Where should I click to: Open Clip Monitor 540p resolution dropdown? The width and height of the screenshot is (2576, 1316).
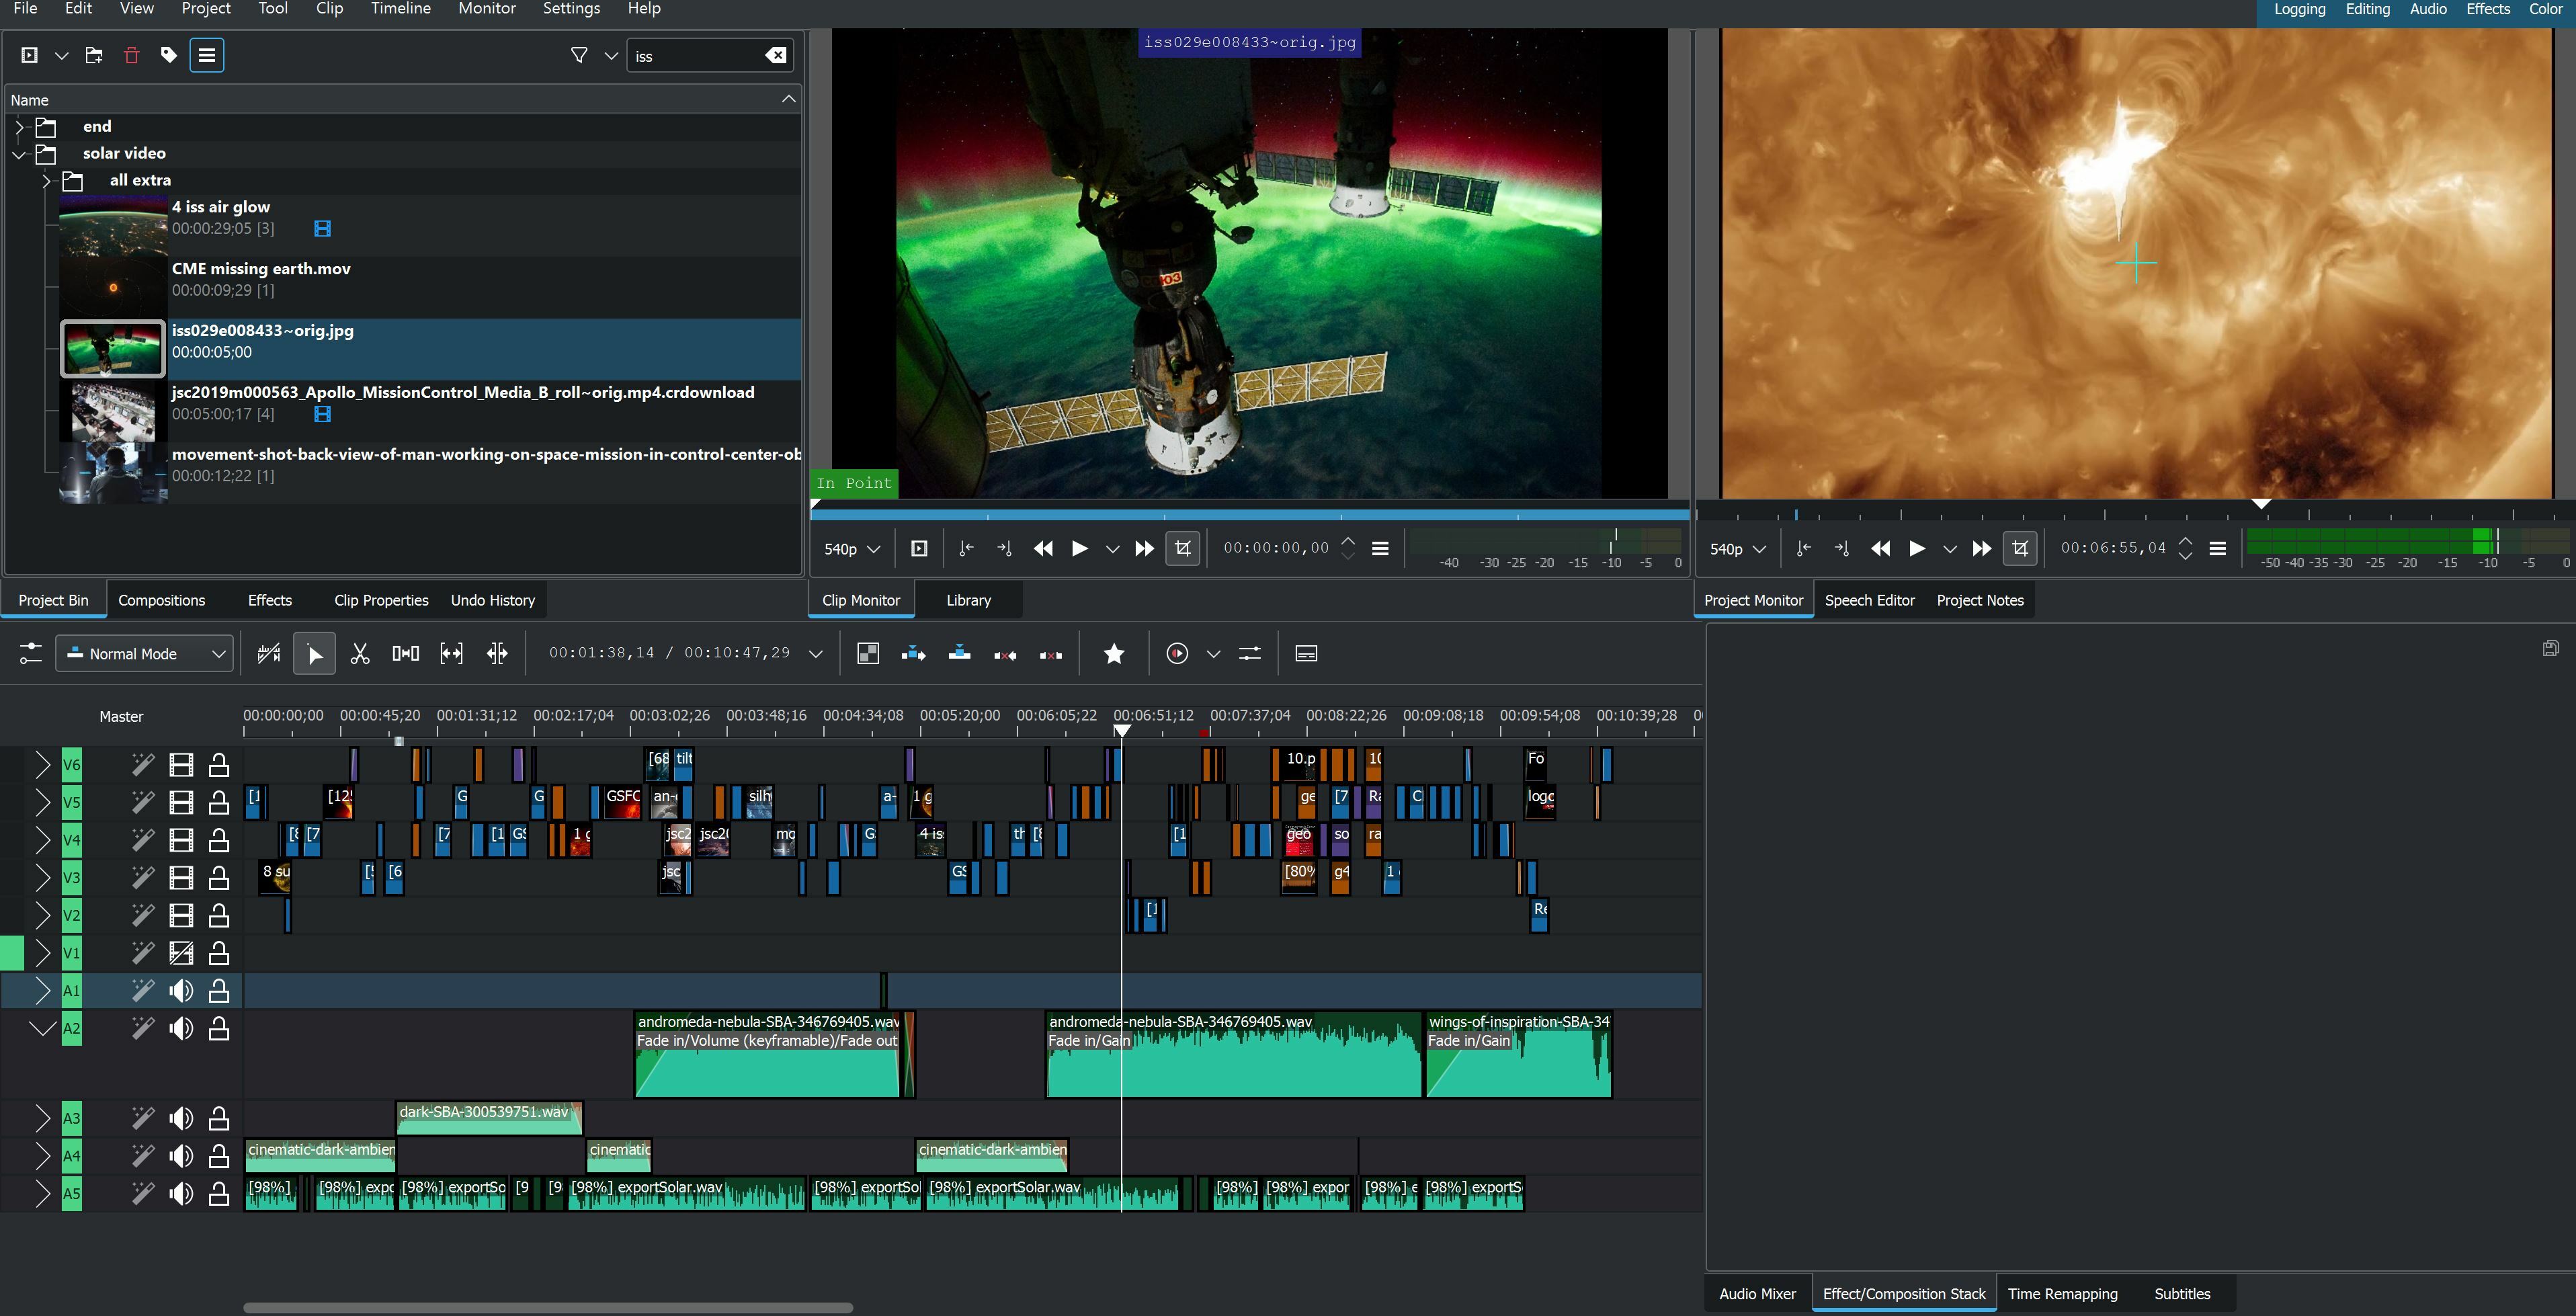click(852, 549)
